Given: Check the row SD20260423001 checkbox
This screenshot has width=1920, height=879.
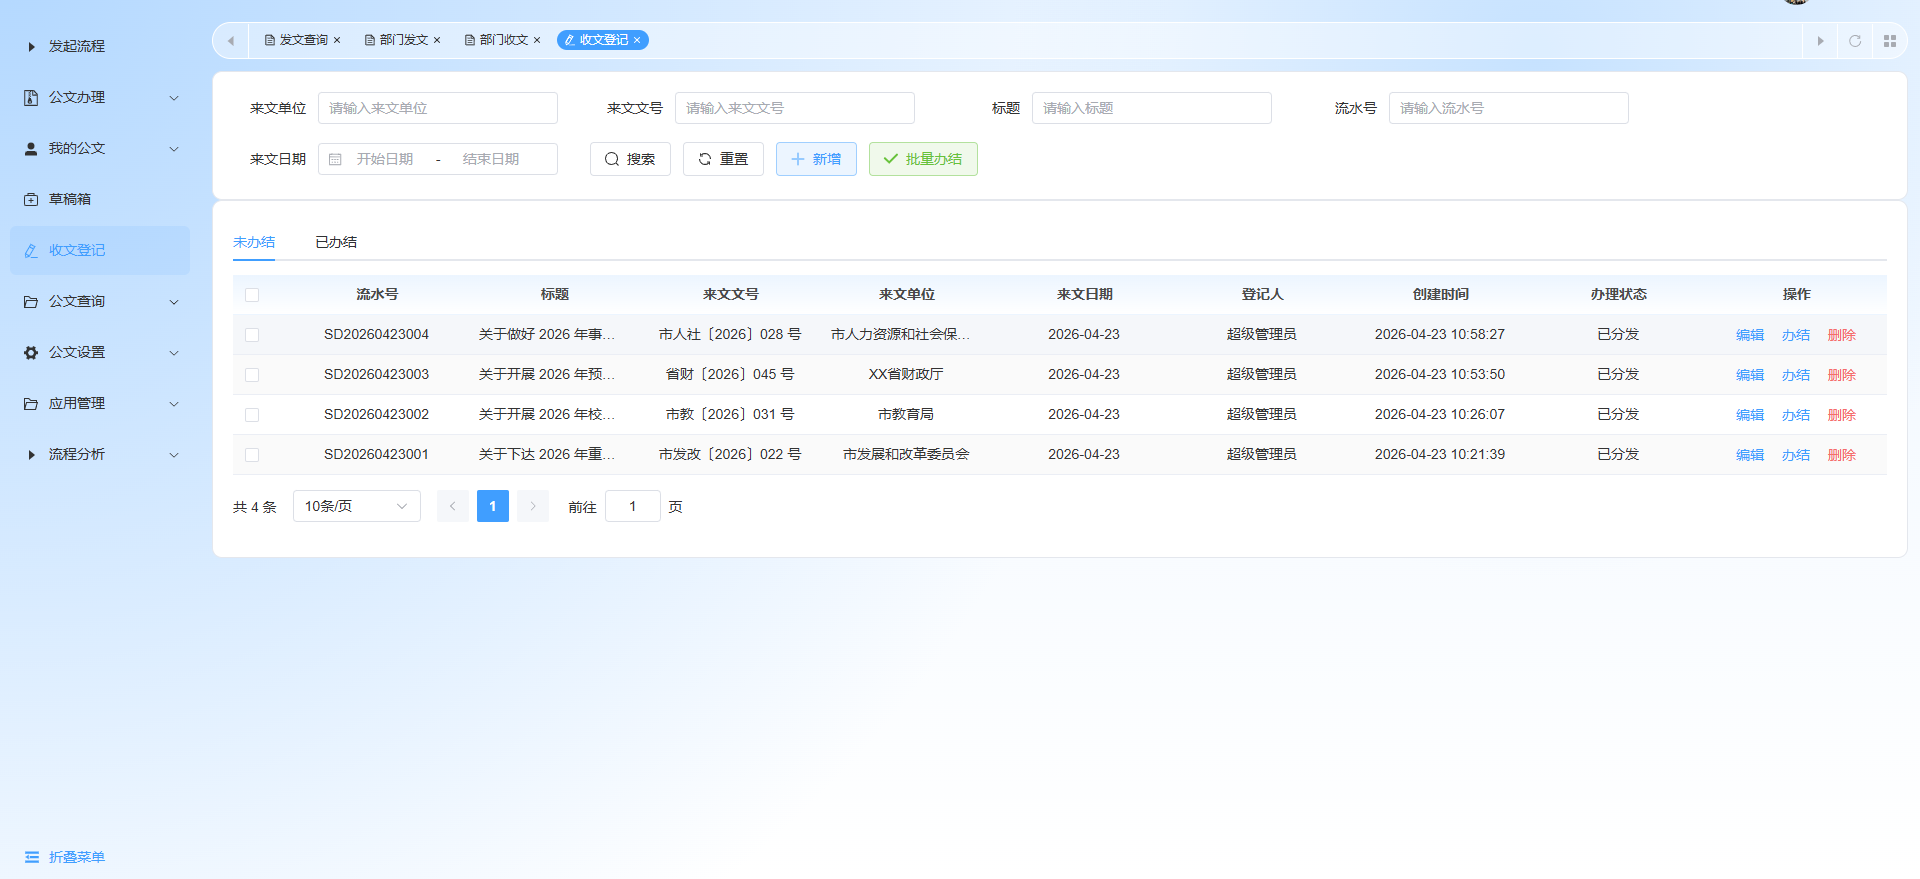Looking at the screenshot, I should tap(252, 455).
